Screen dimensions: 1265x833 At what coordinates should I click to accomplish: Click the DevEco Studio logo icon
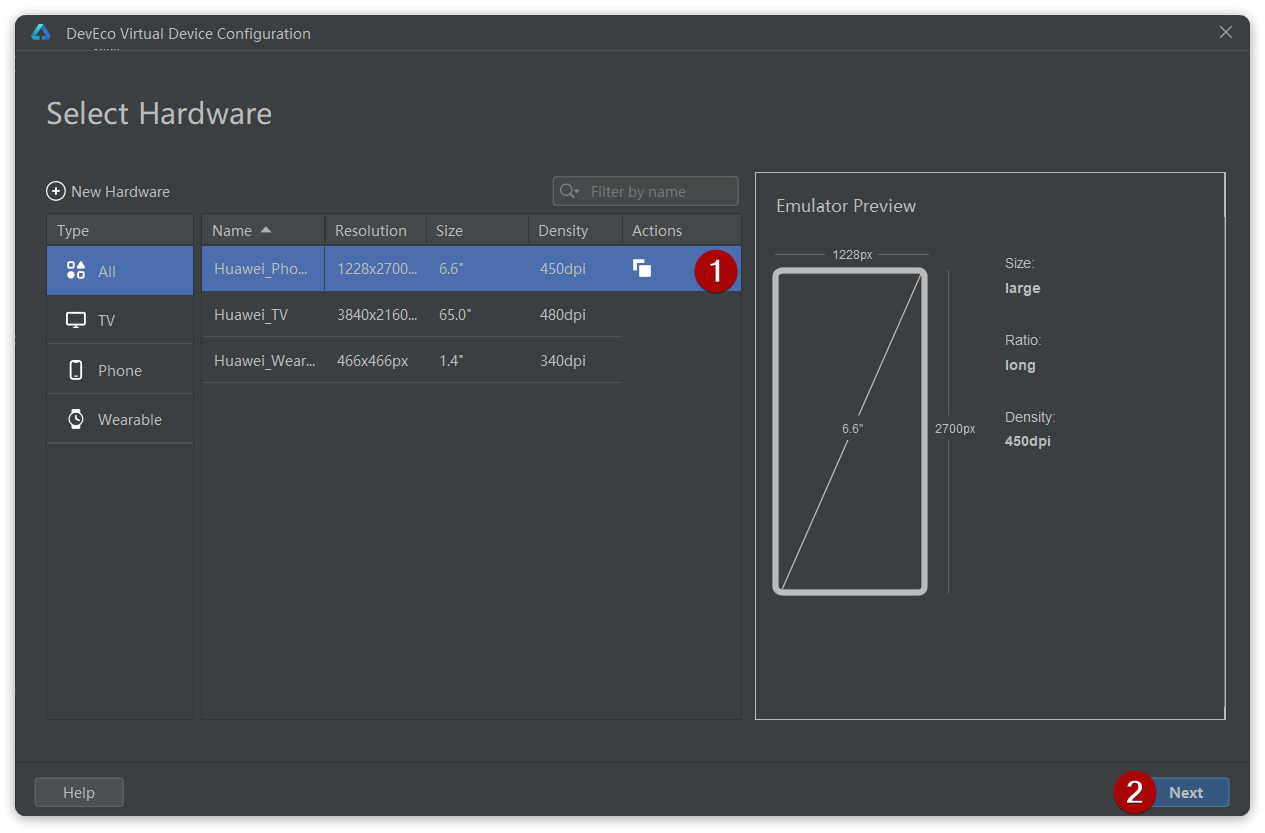pyautogui.click(x=41, y=33)
